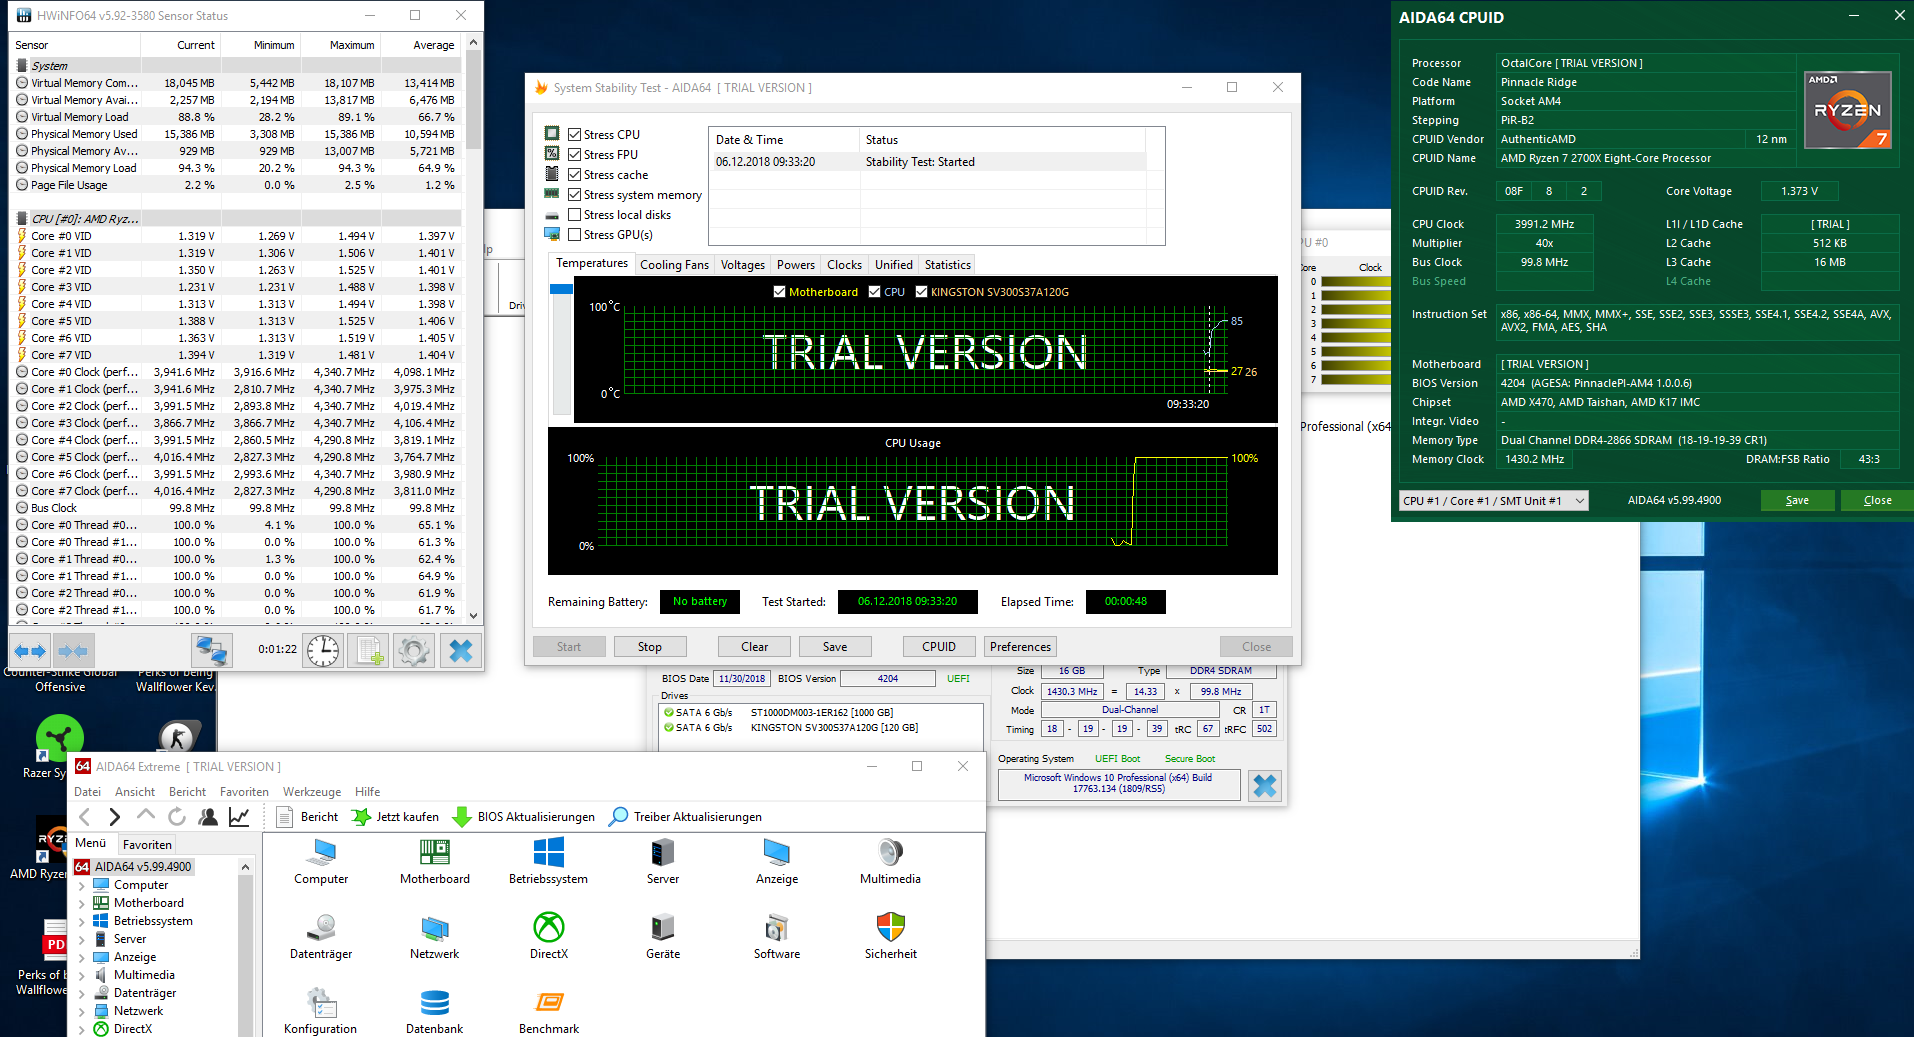Open the Benchmark icon in AIDA64
1914x1037 pixels.
point(549,1011)
